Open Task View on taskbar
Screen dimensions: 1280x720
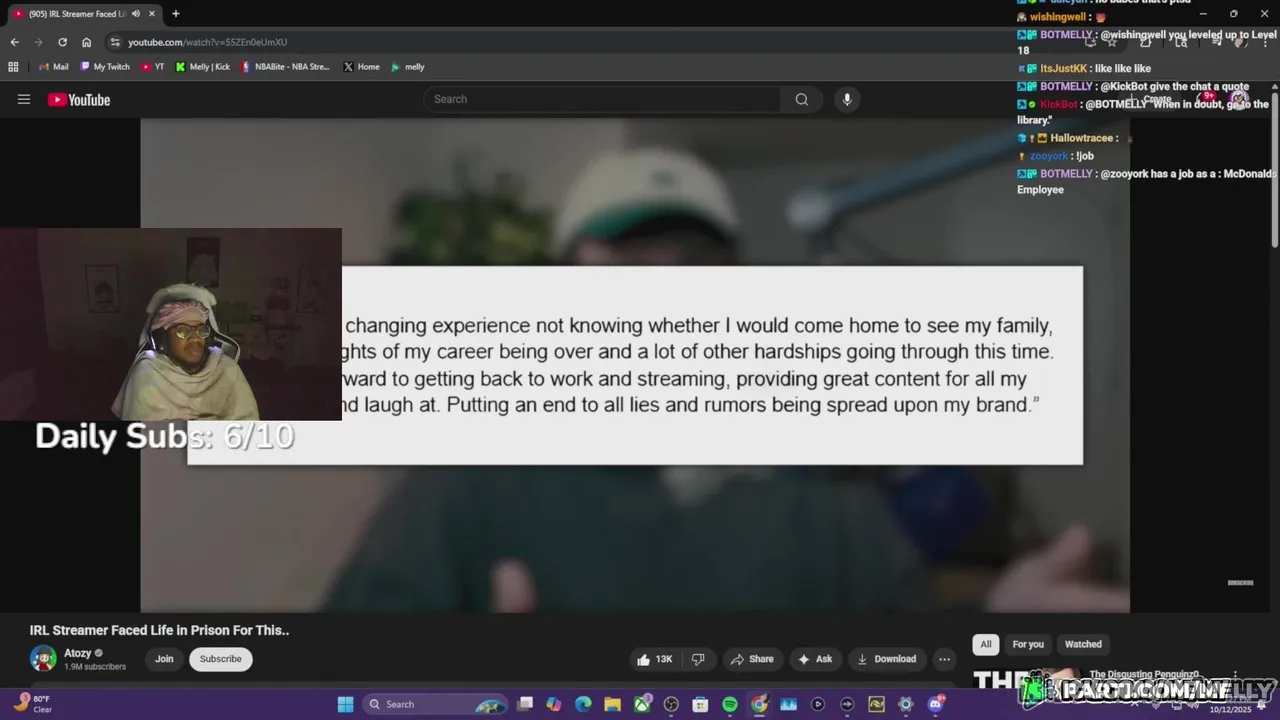[525, 704]
